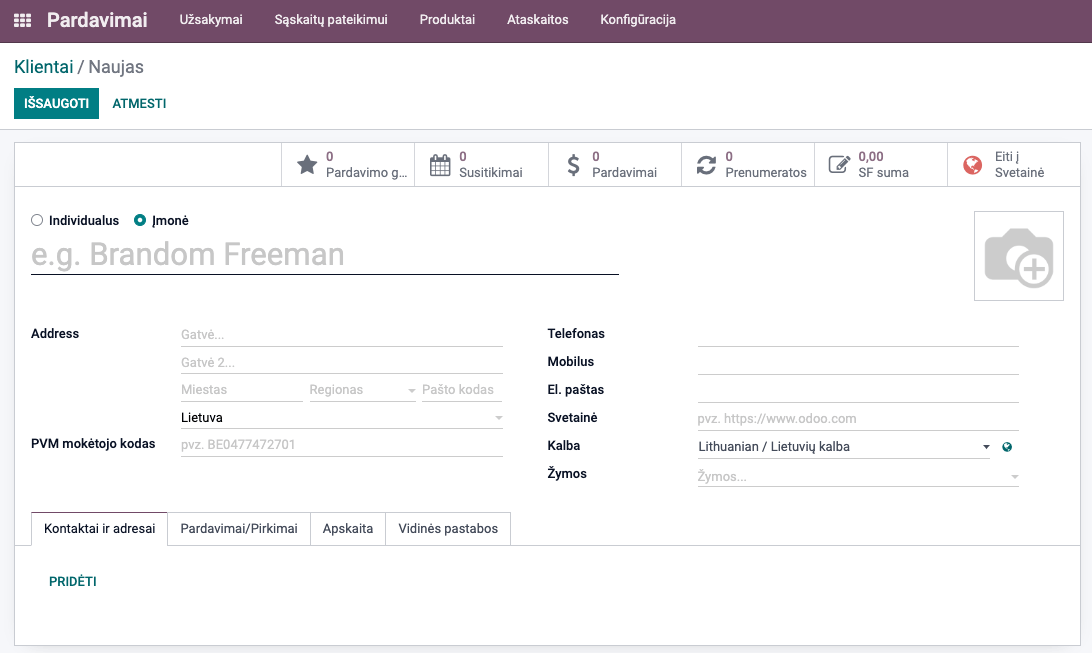This screenshot has height=653, width=1092.
Task: Click the dollar sign Pardavimai icon
Action: 573,165
